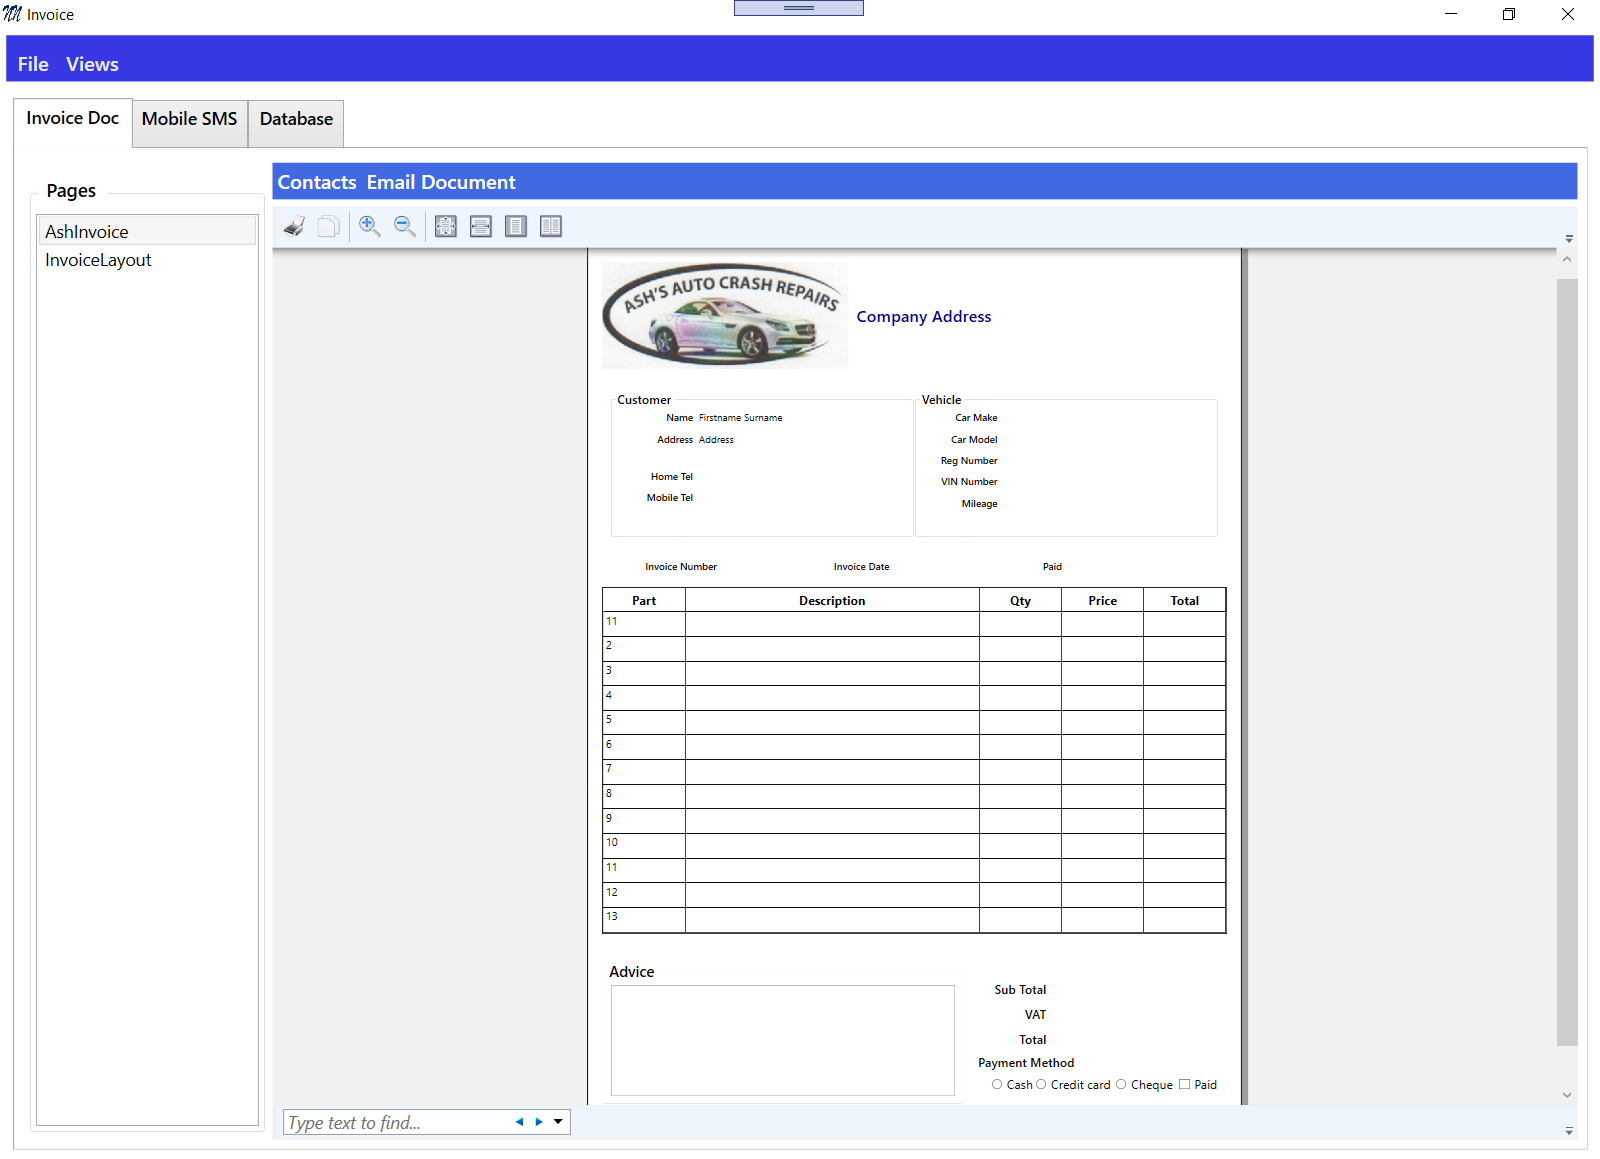Check the Paid checkbox
Image resolution: width=1600 pixels, height=1159 pixels.
1185,1084
